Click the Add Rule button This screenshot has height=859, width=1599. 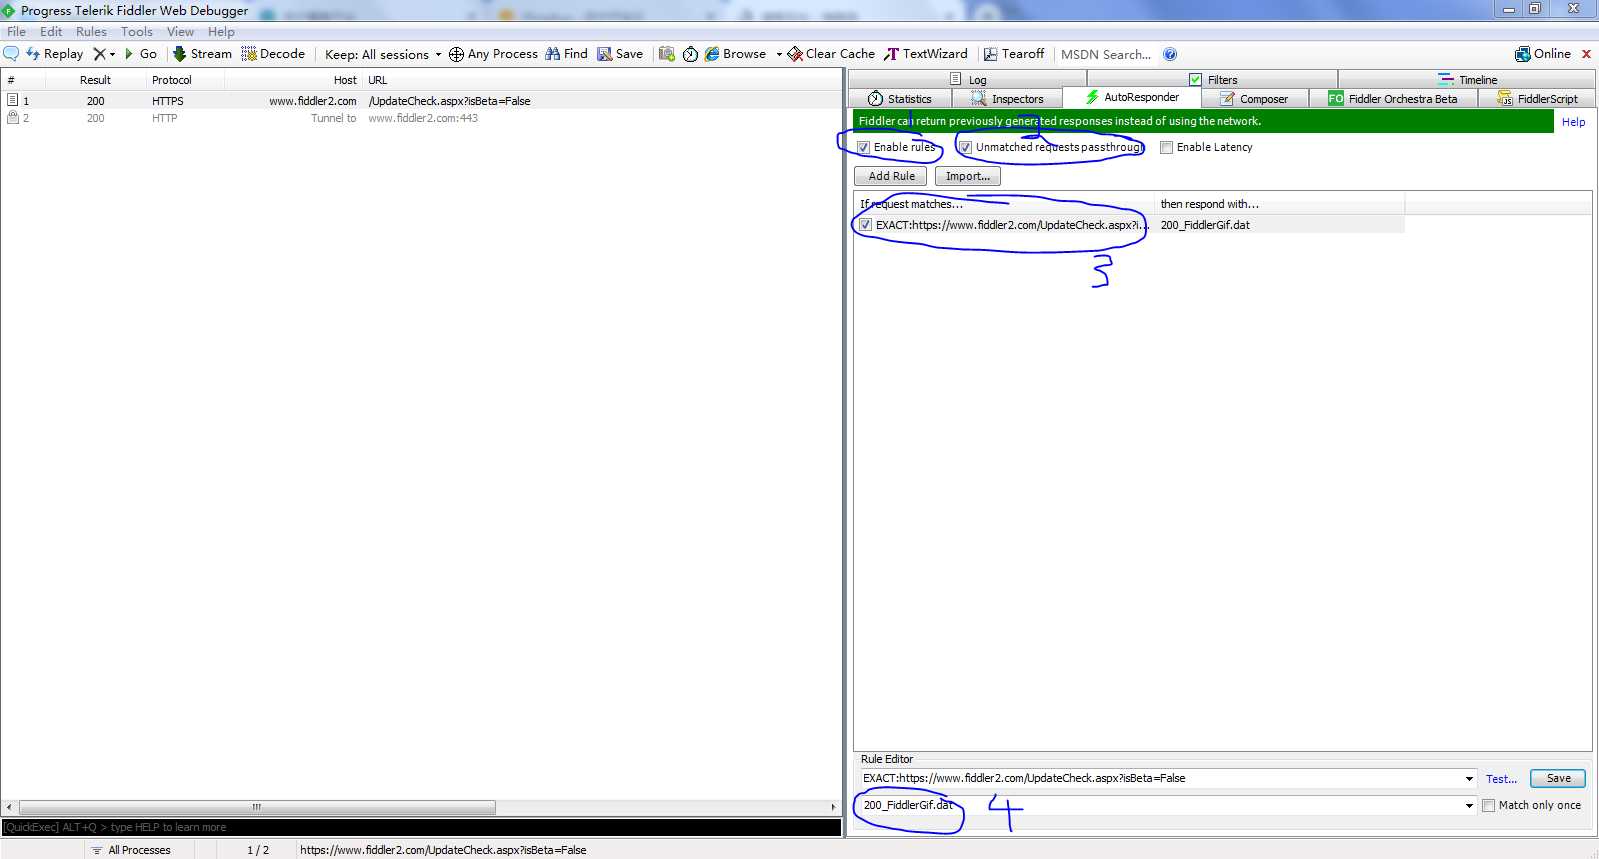click(891, 176)
